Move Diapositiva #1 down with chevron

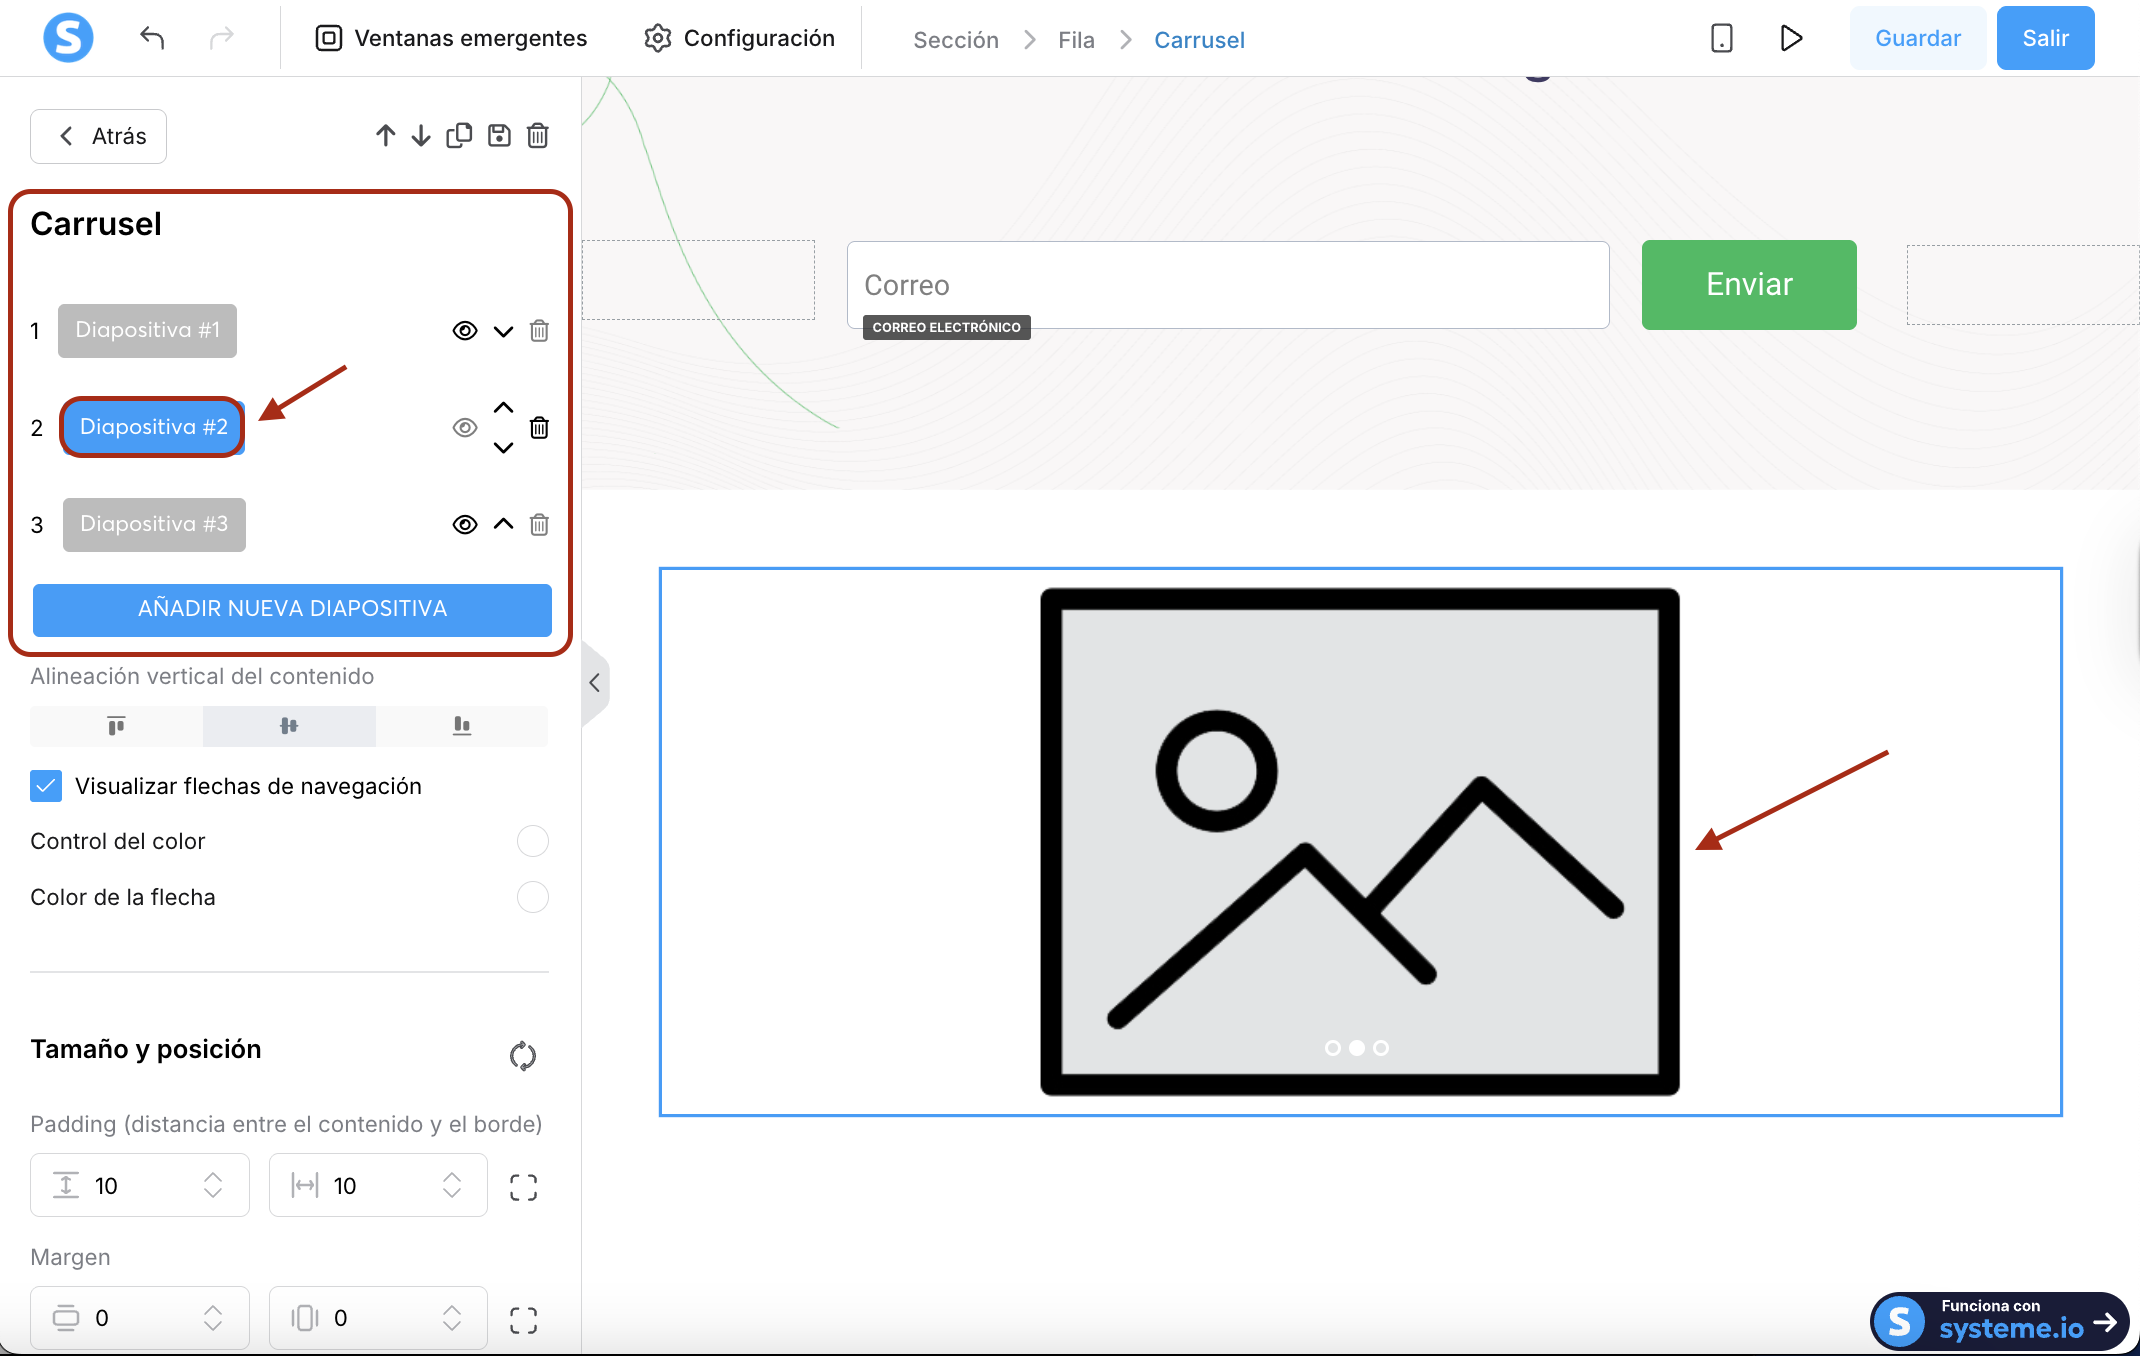[x=503, y=331]
